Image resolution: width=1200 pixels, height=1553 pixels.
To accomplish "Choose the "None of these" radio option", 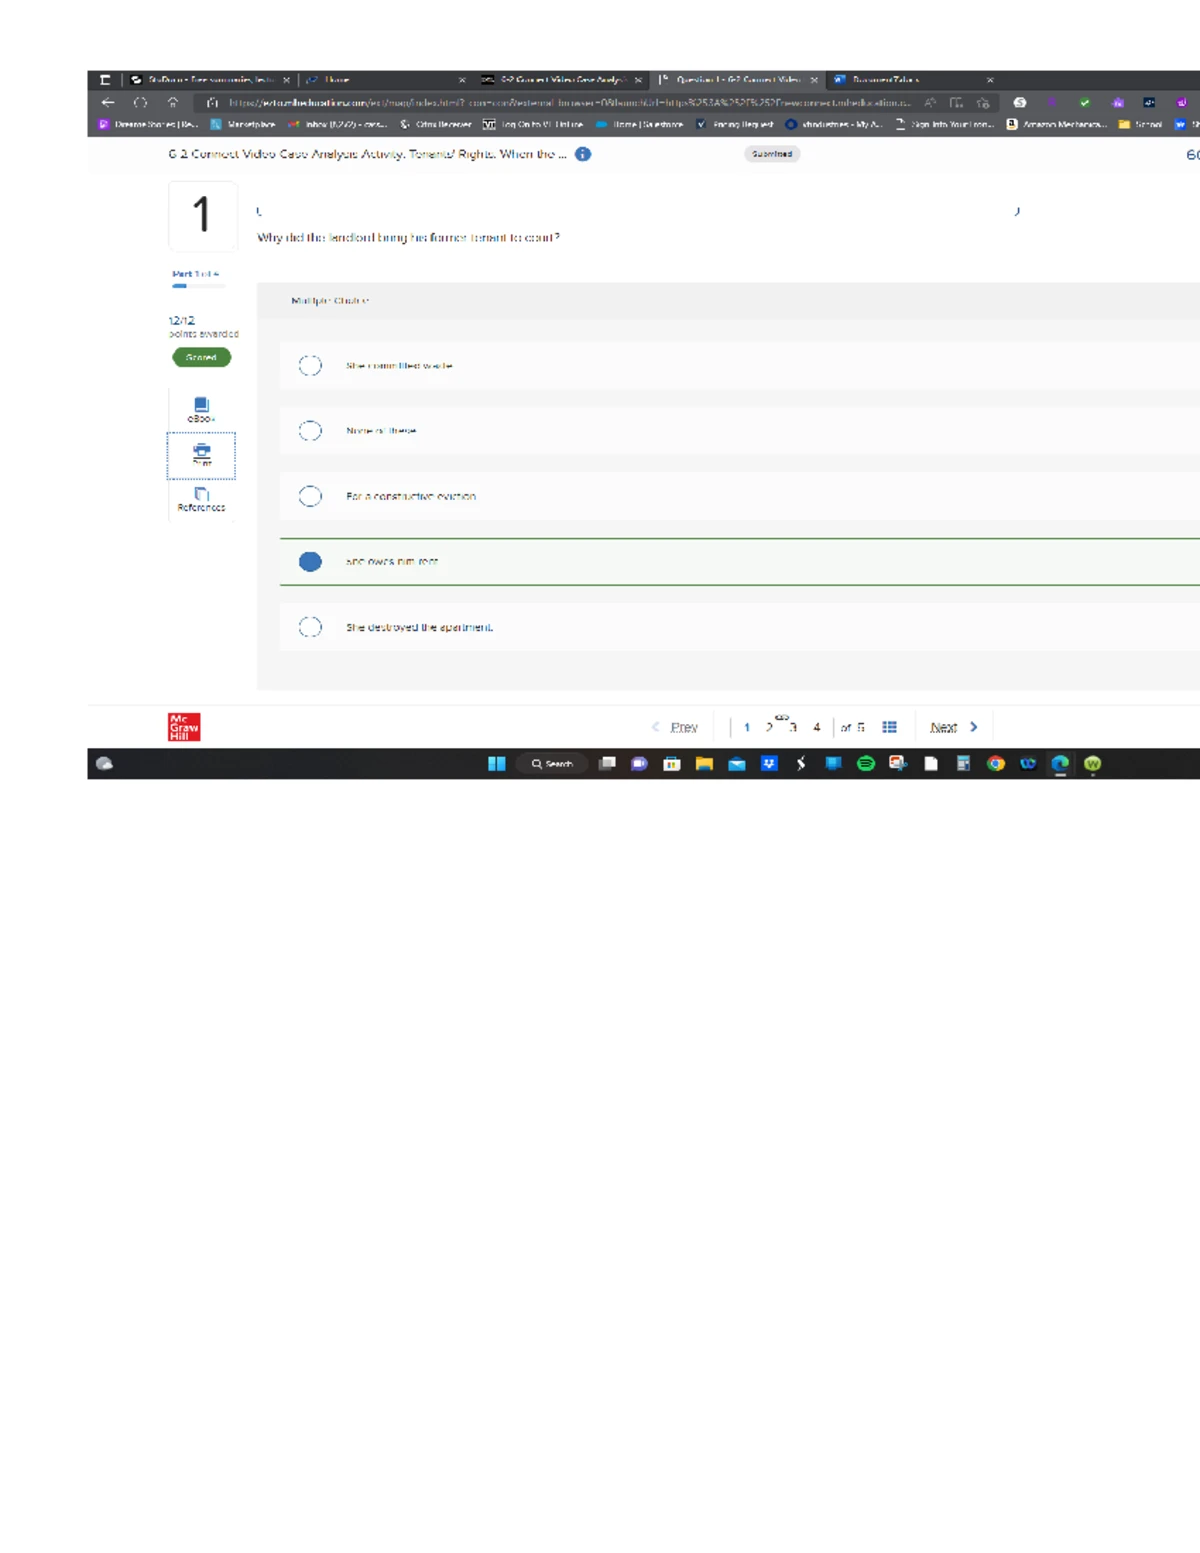I will 310,431.
